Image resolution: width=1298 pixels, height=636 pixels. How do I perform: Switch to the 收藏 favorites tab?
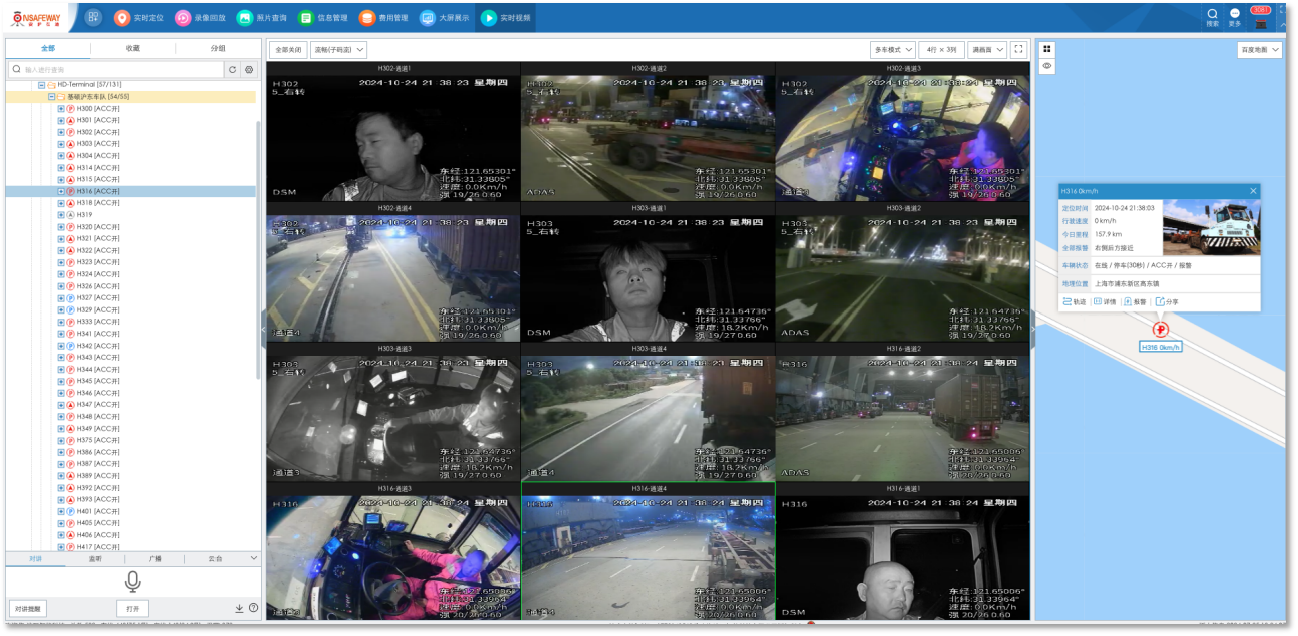coord(133,48)
